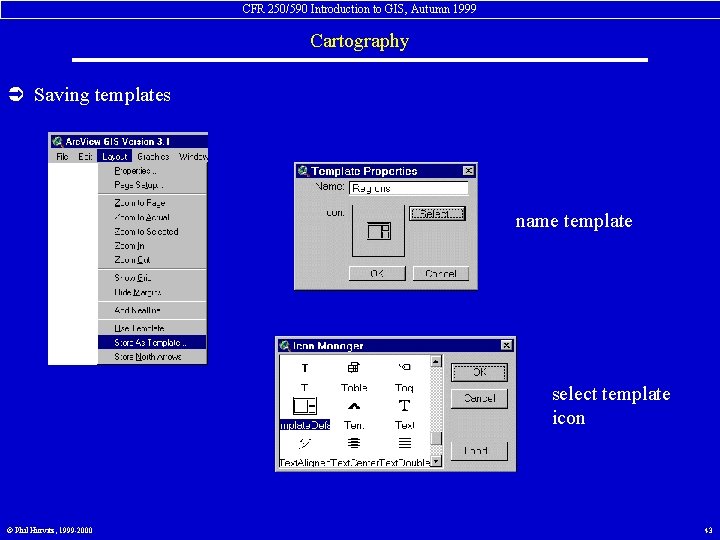Click Cancel in Template Properties
The height and width of the screenshot is (540, 720).
441,274
